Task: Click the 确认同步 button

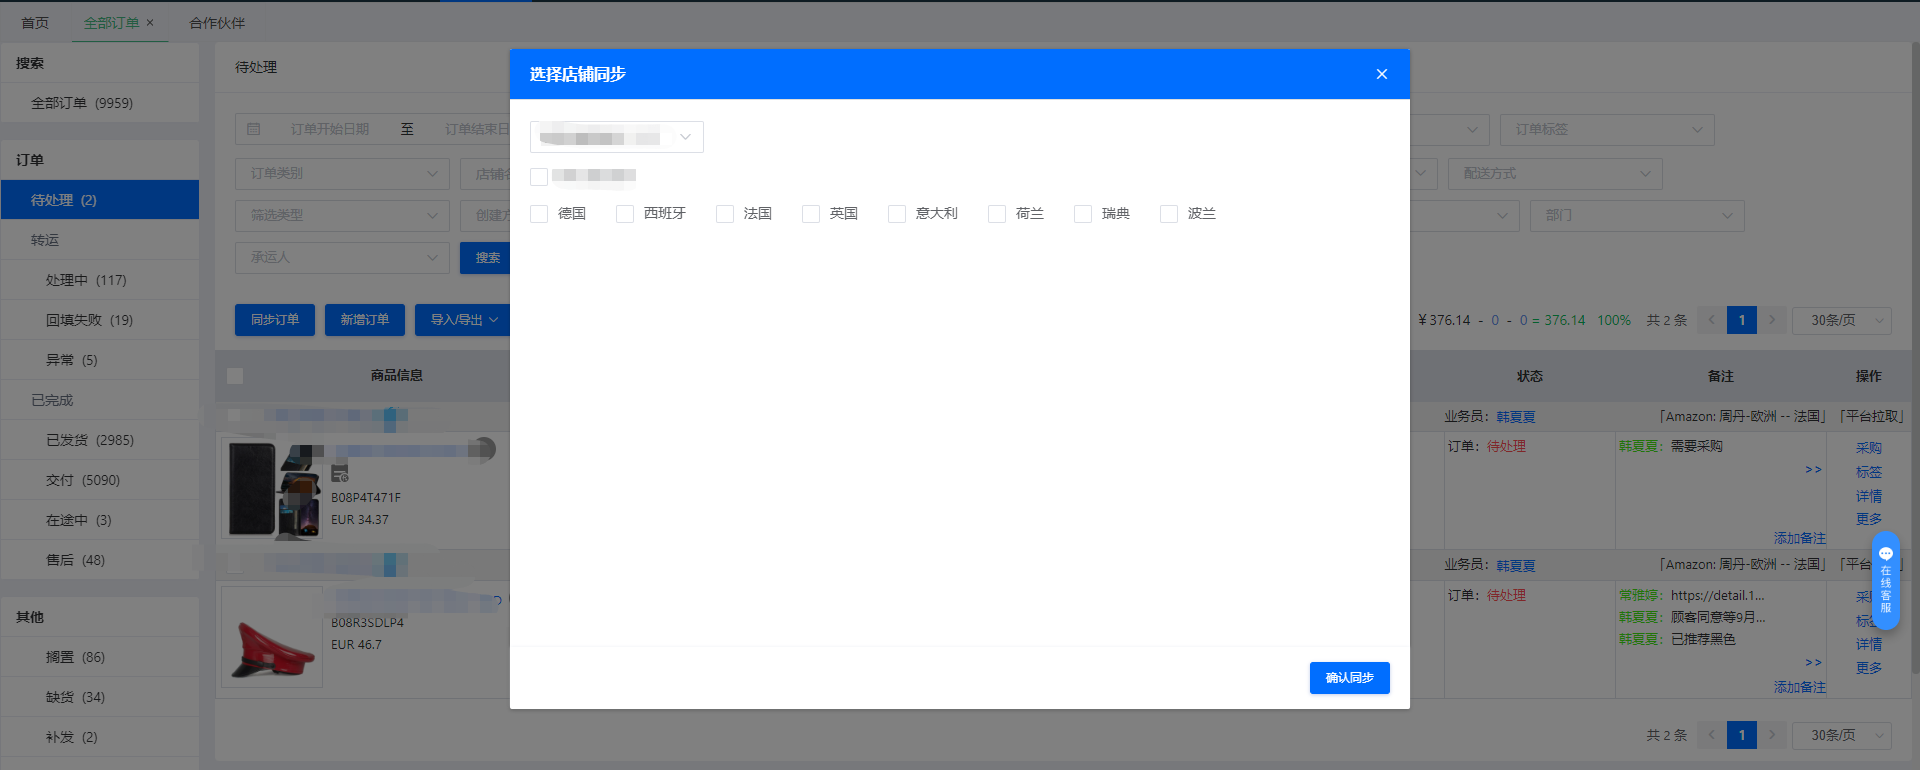Action: tap(1349, 678)
